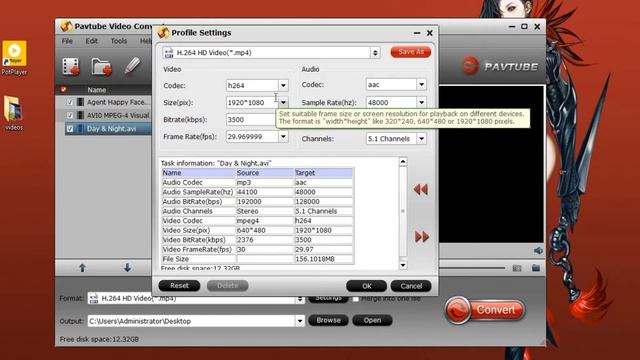Uncheck the Day & Night.avi checkbox
Image resolution: width=640 pixels, height=360 pixels.
70,129
